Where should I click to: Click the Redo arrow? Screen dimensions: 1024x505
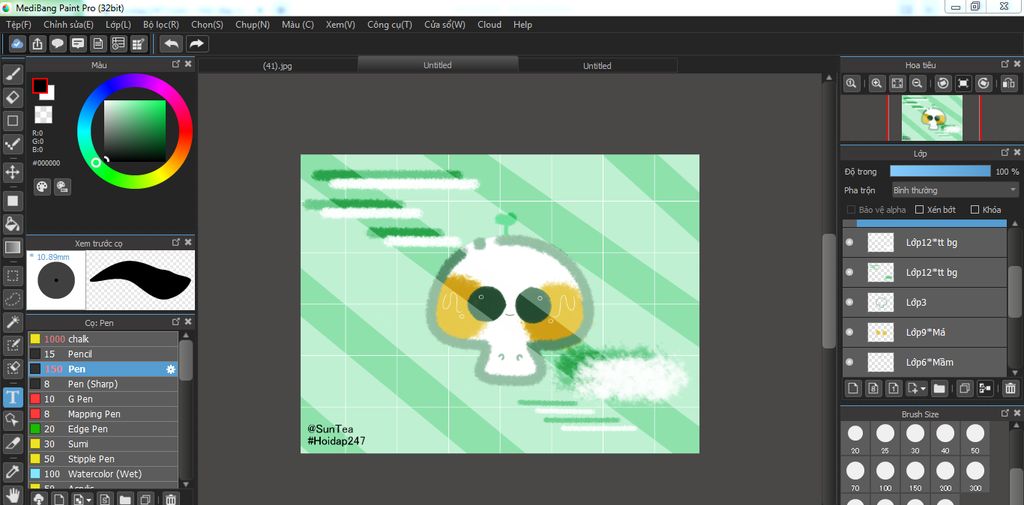(x=196, y=44)
